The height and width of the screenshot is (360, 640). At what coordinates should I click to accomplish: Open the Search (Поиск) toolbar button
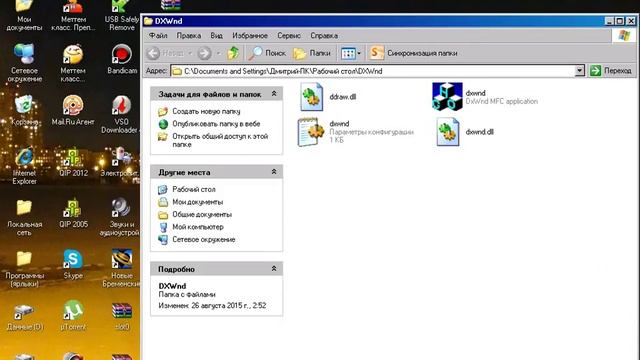click(x=267, y=53)
